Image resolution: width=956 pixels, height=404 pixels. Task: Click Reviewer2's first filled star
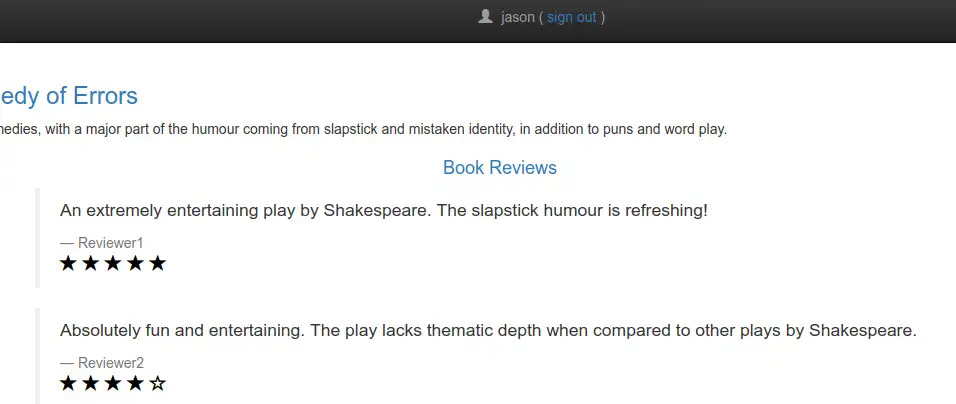(x=68, y=383)
